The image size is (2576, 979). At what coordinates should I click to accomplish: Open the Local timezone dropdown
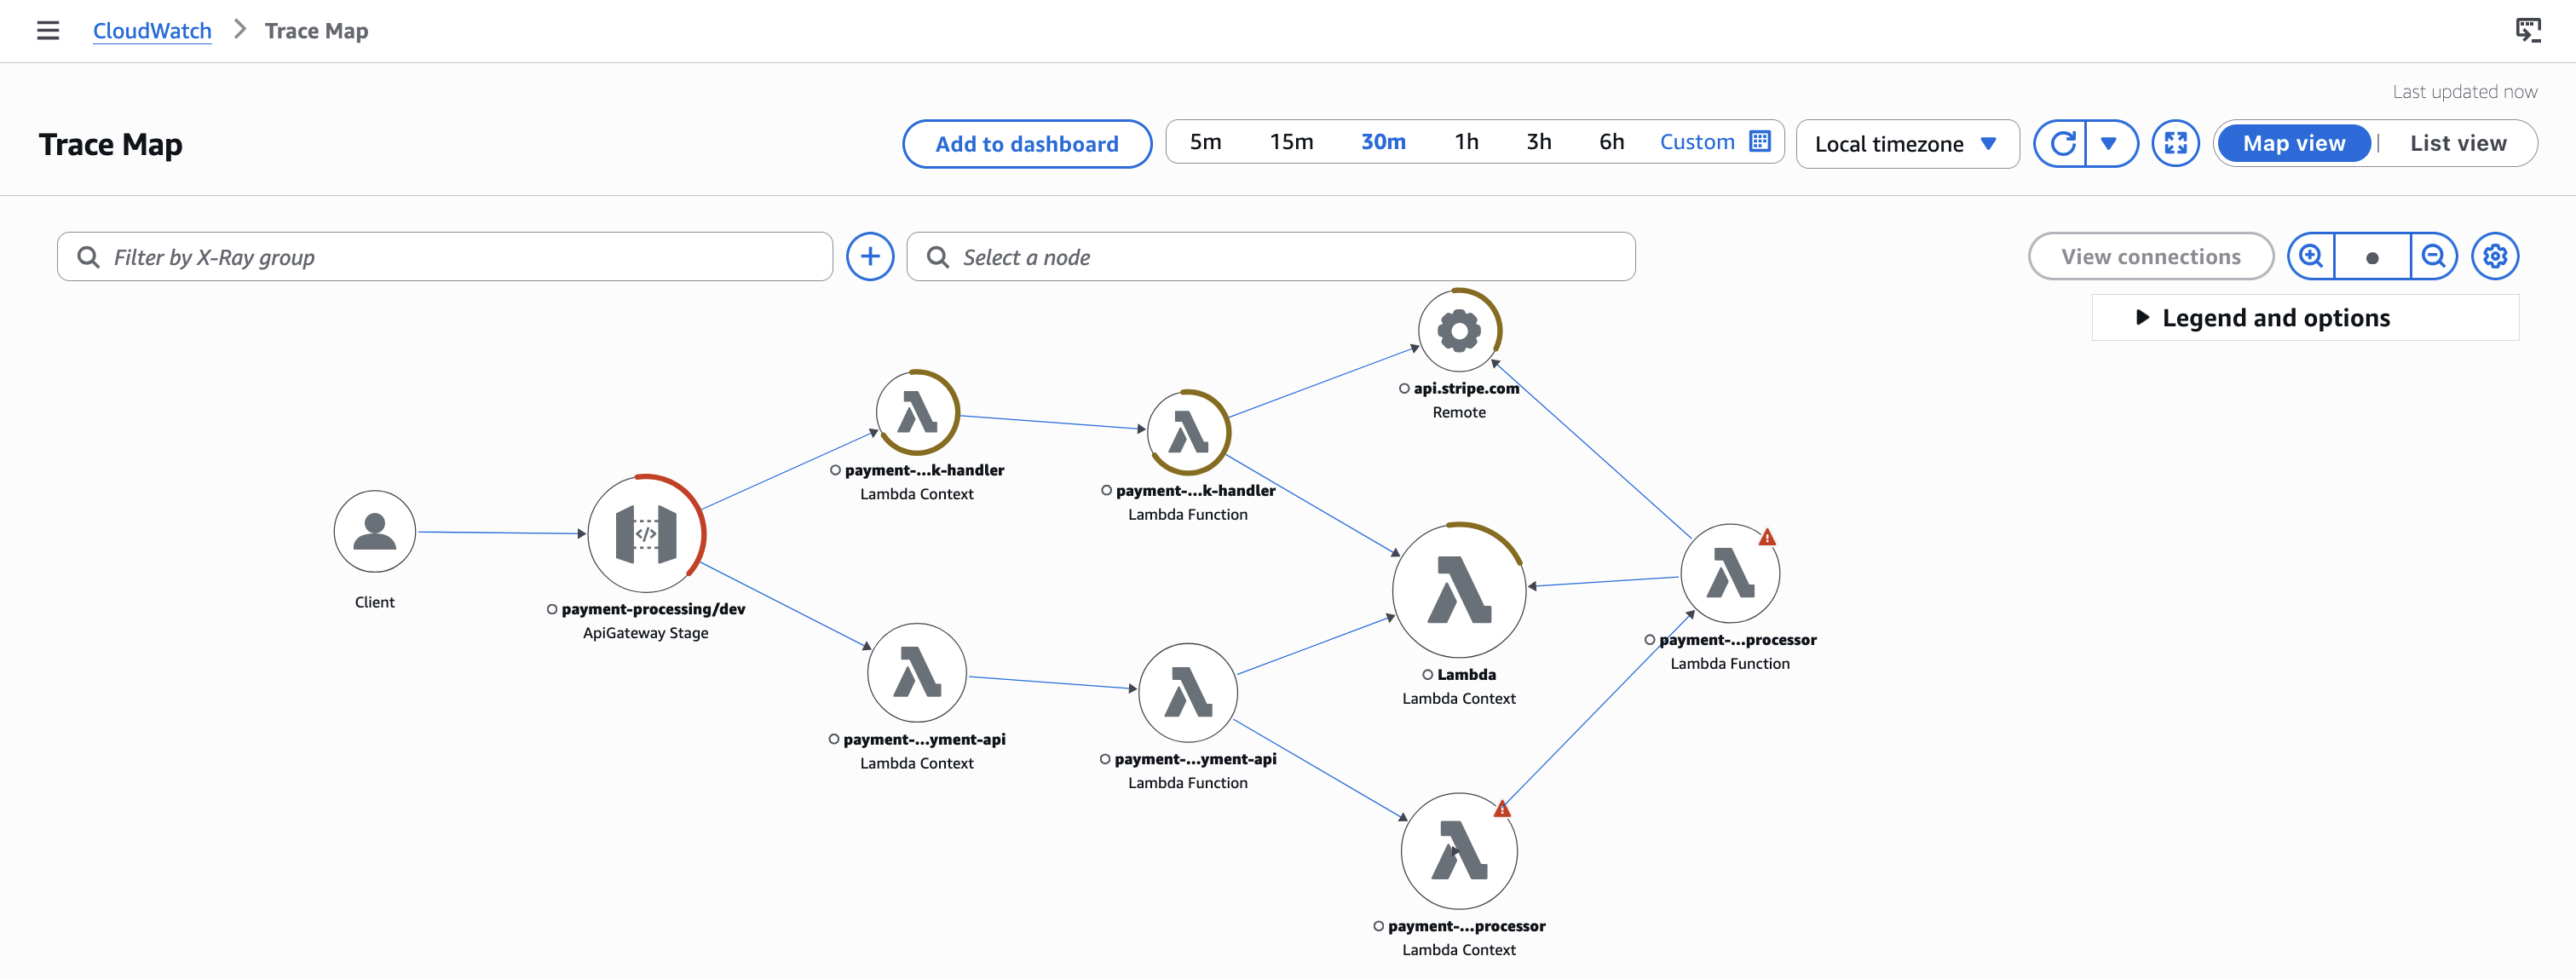[x=1907, y=144]
